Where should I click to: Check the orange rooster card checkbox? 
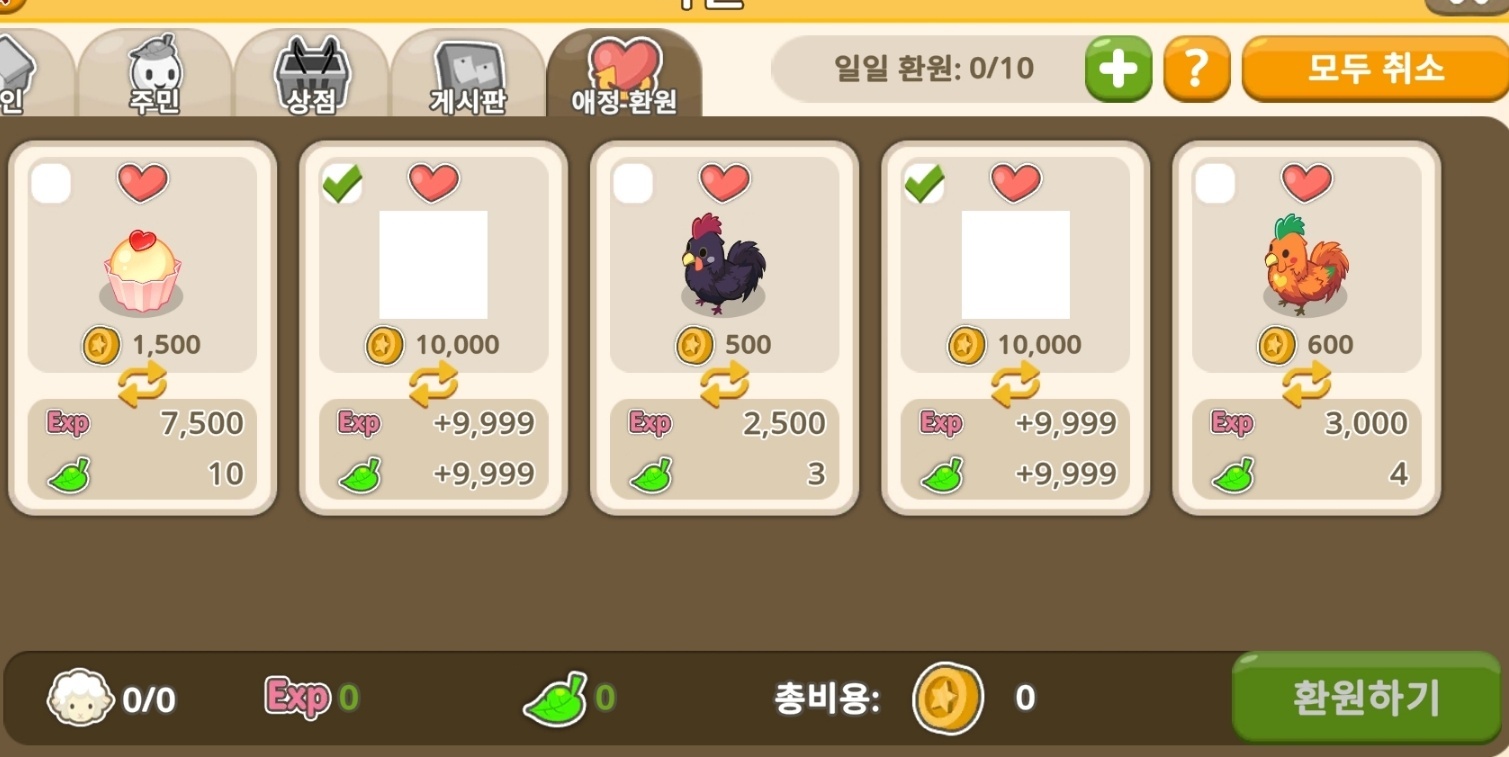tap(1215, 184)
